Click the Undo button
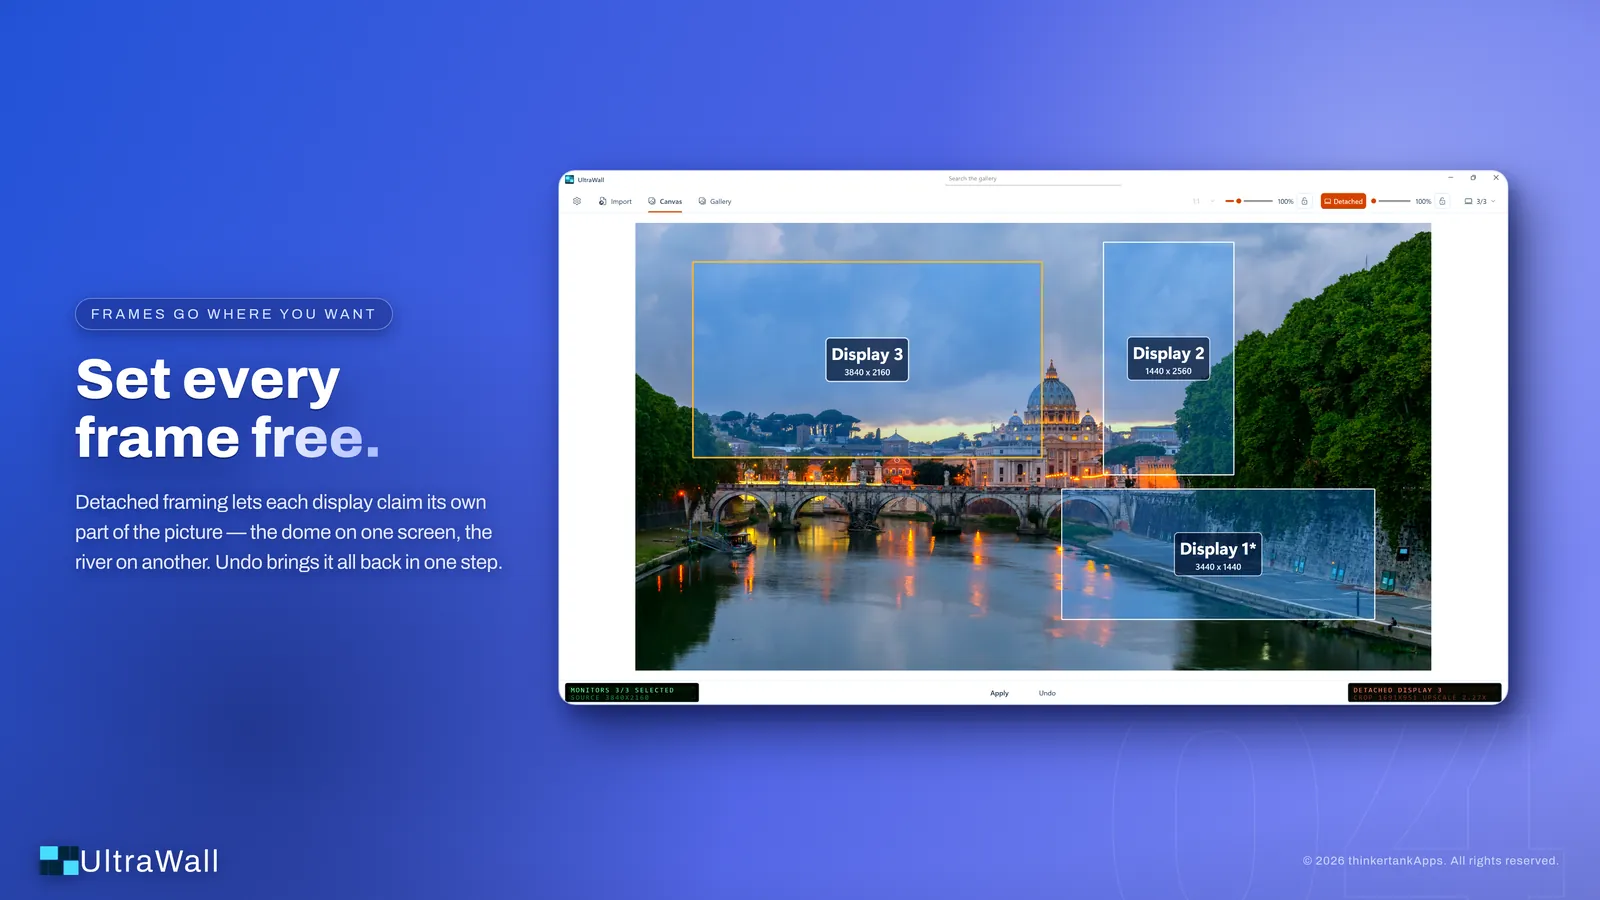Viewport: 1600px width, 900px height. click(1047, 693)
